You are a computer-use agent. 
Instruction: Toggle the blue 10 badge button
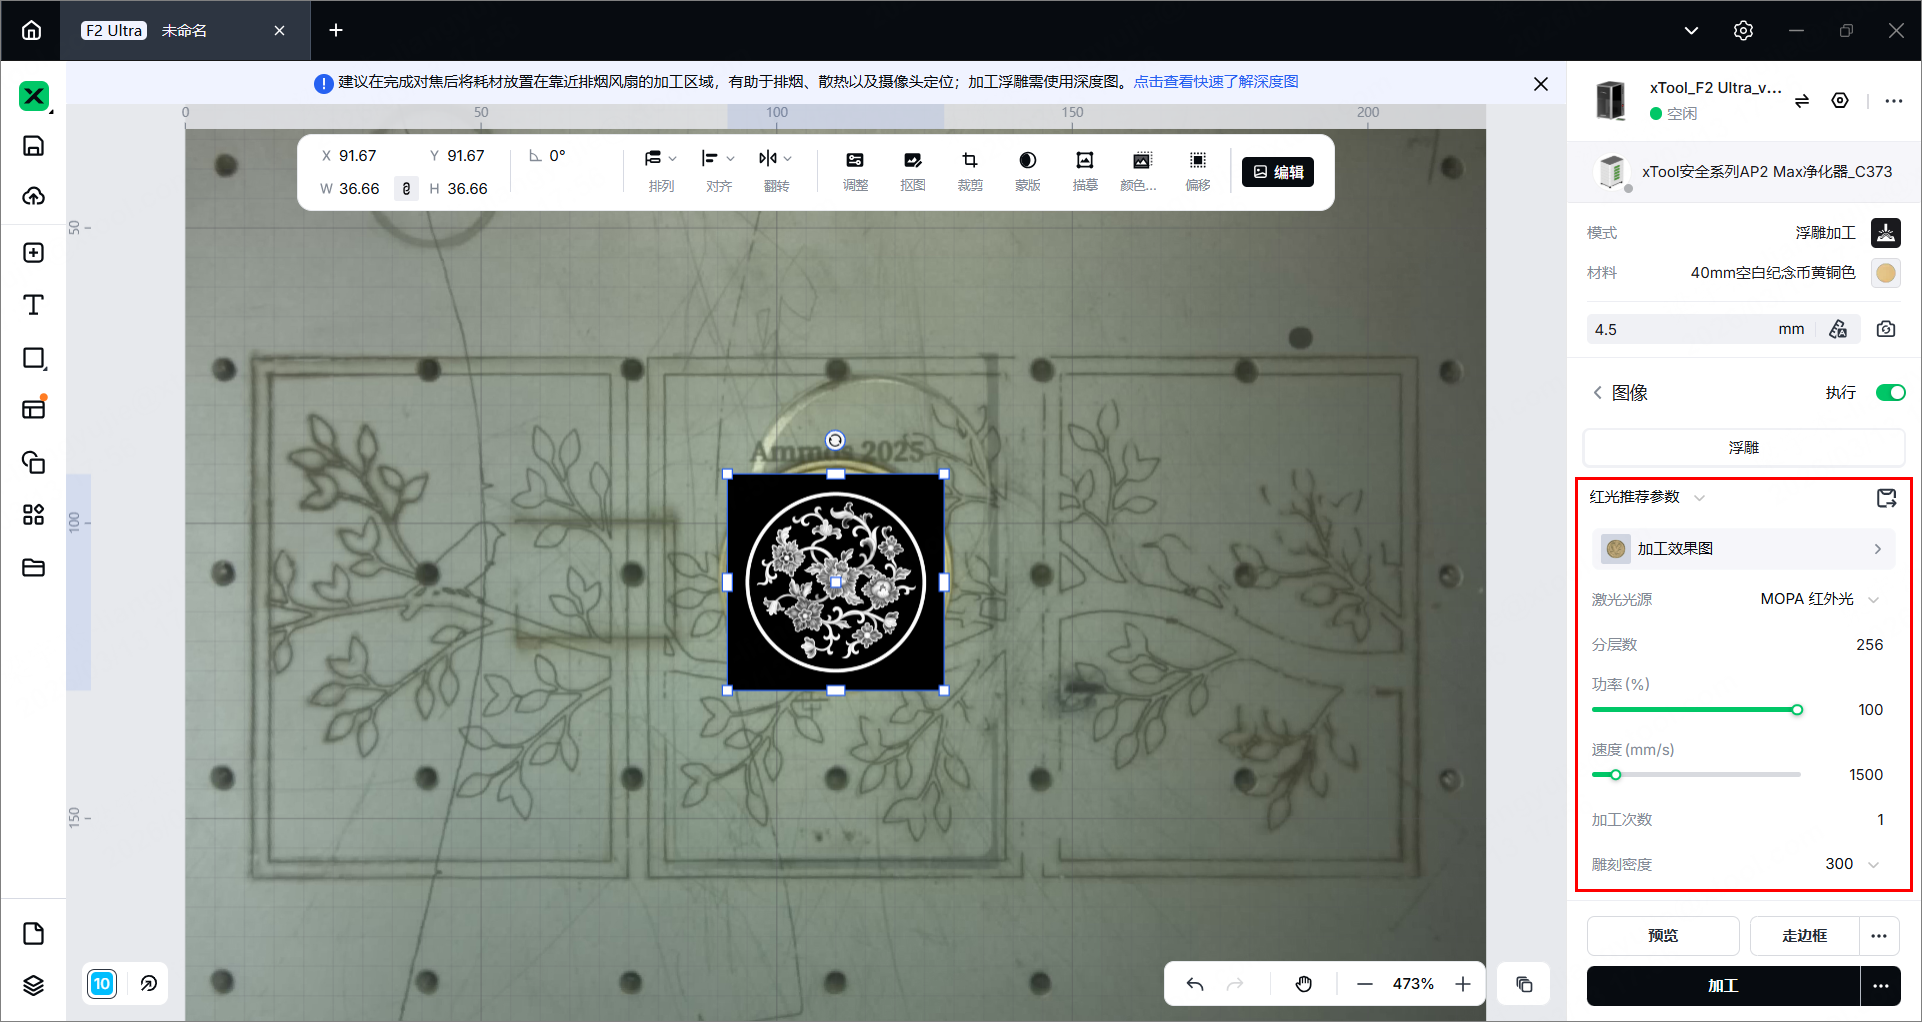click(x=102, y=984)
